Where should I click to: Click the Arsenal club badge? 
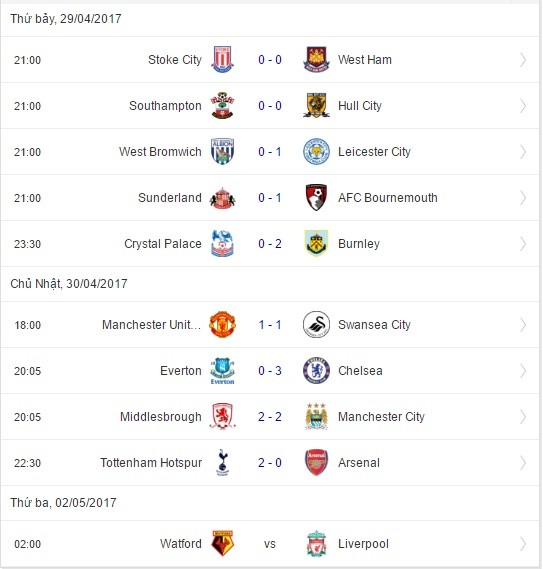click(316, 462)
